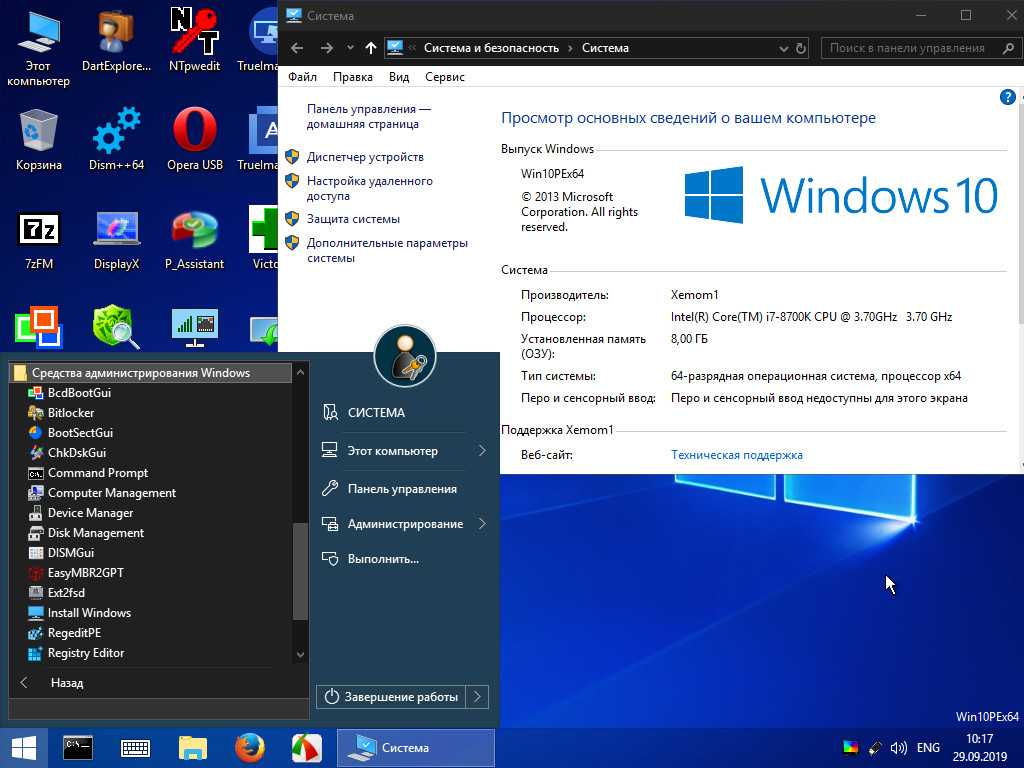Open File Explorer from taskbar
Screen dimensions: 1024x768
[193, 748]
